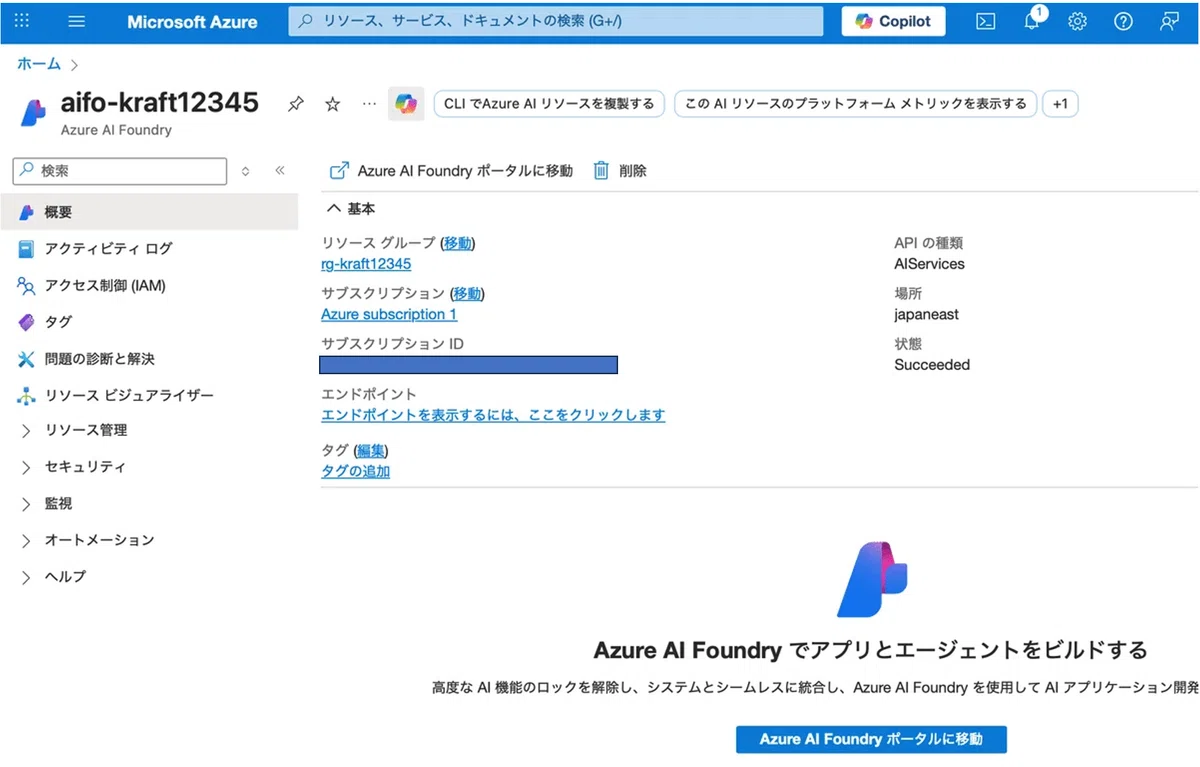Click 編集 link next to タグ

tap(371, 451)
